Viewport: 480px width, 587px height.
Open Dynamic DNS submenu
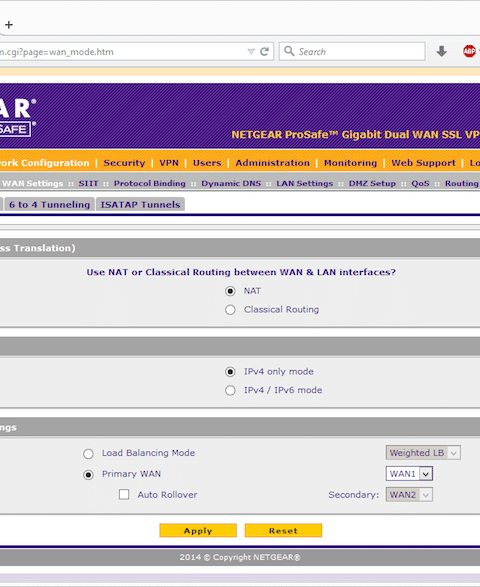[x=231, y=183]
